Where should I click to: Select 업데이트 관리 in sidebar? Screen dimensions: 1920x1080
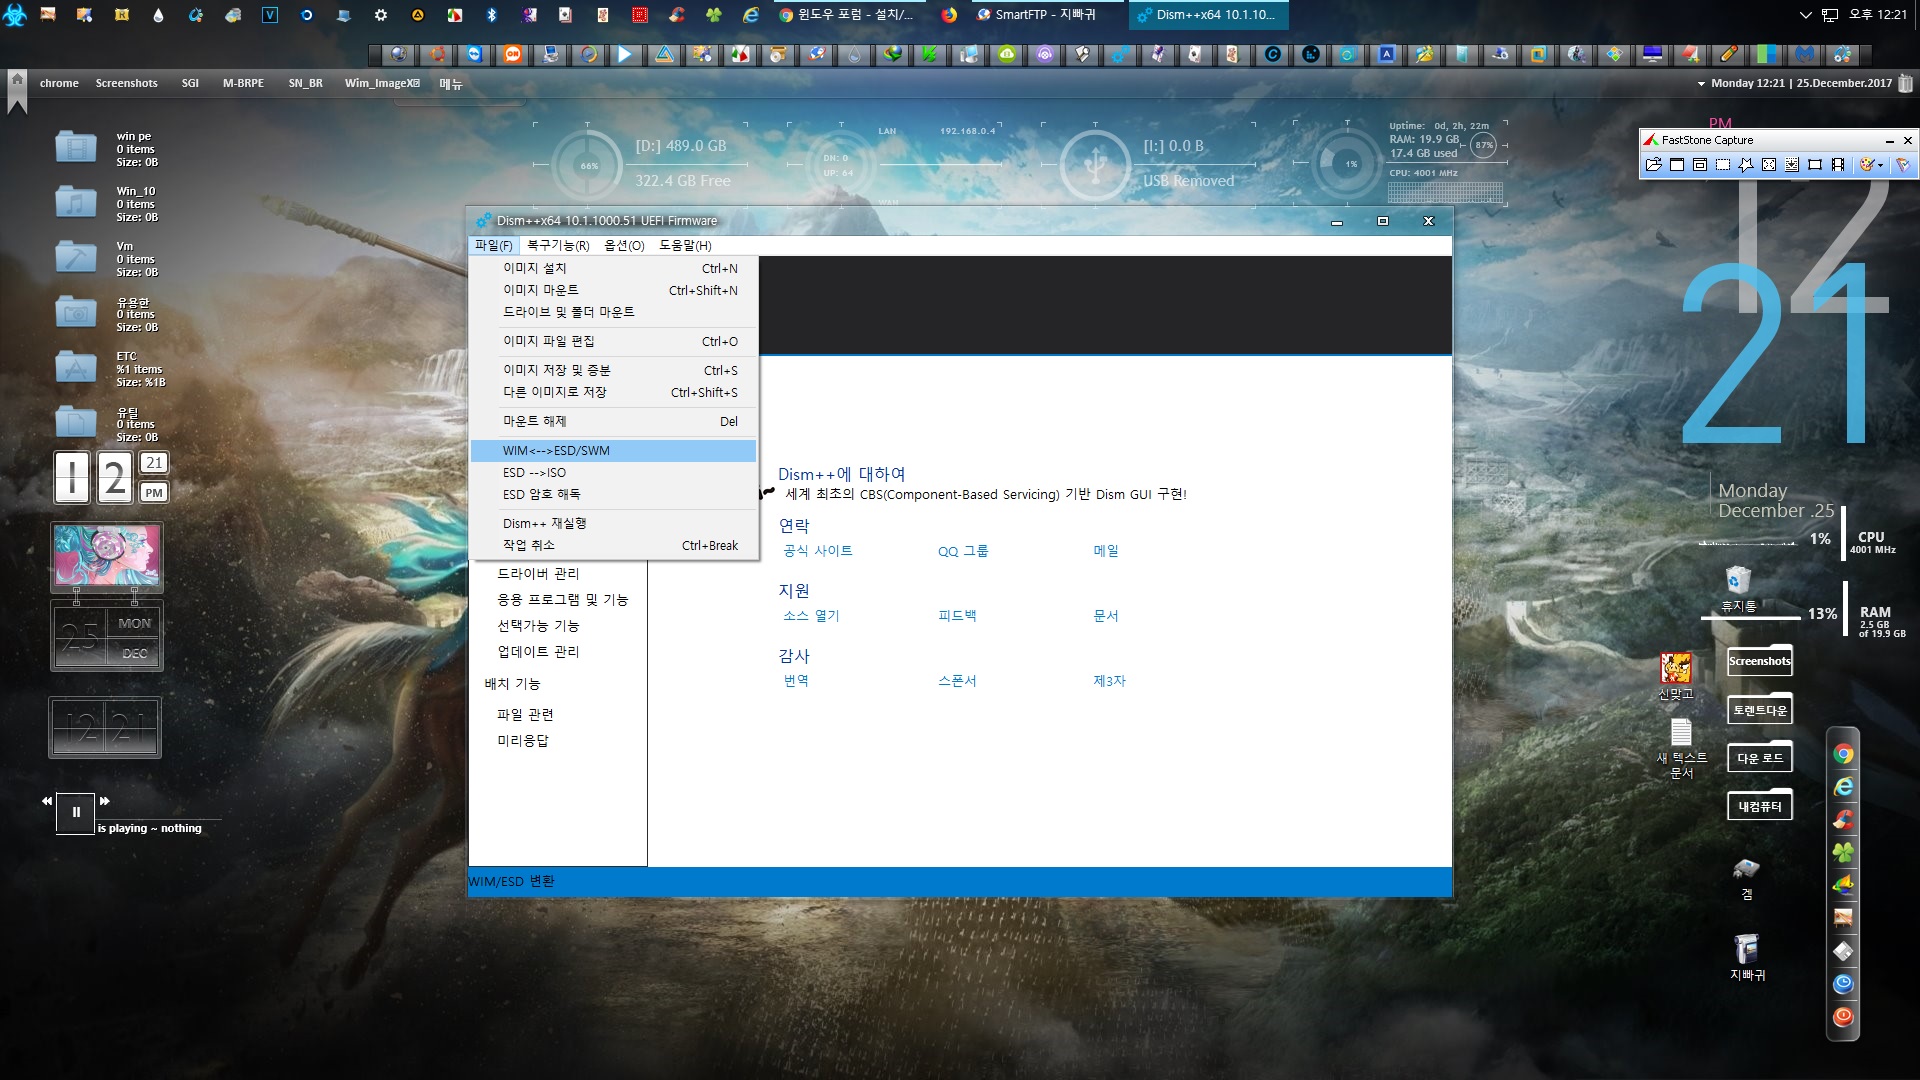[538, 652]
